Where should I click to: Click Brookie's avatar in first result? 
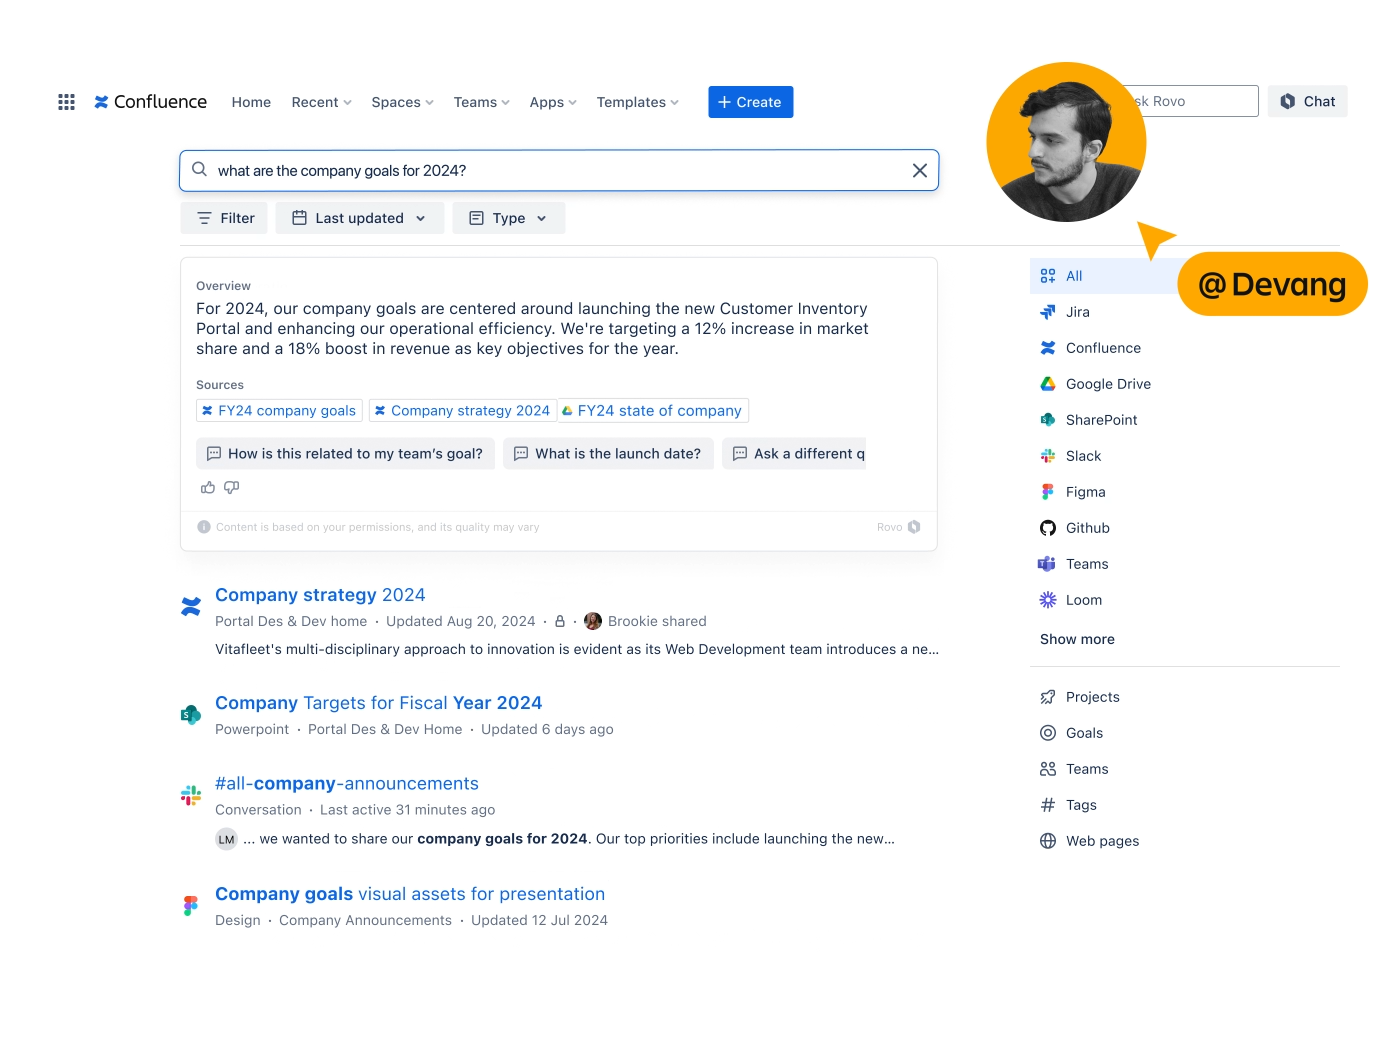pos(593,621)
